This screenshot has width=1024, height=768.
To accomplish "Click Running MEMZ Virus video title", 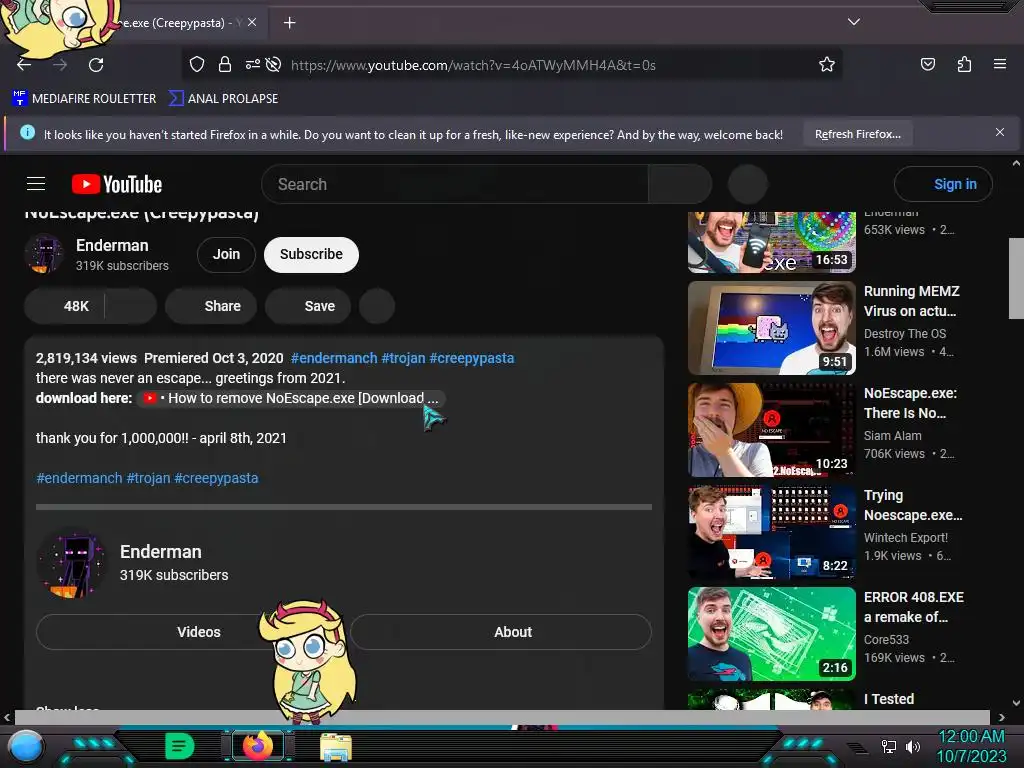I will click(912, 301).
